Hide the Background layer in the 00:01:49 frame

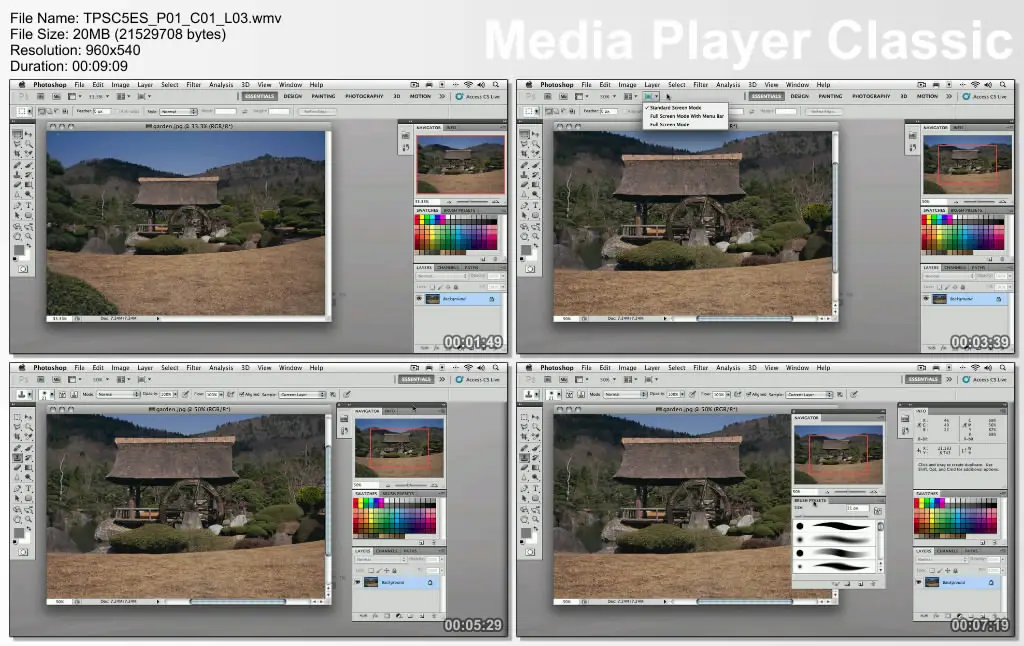[x=419, y=299]
